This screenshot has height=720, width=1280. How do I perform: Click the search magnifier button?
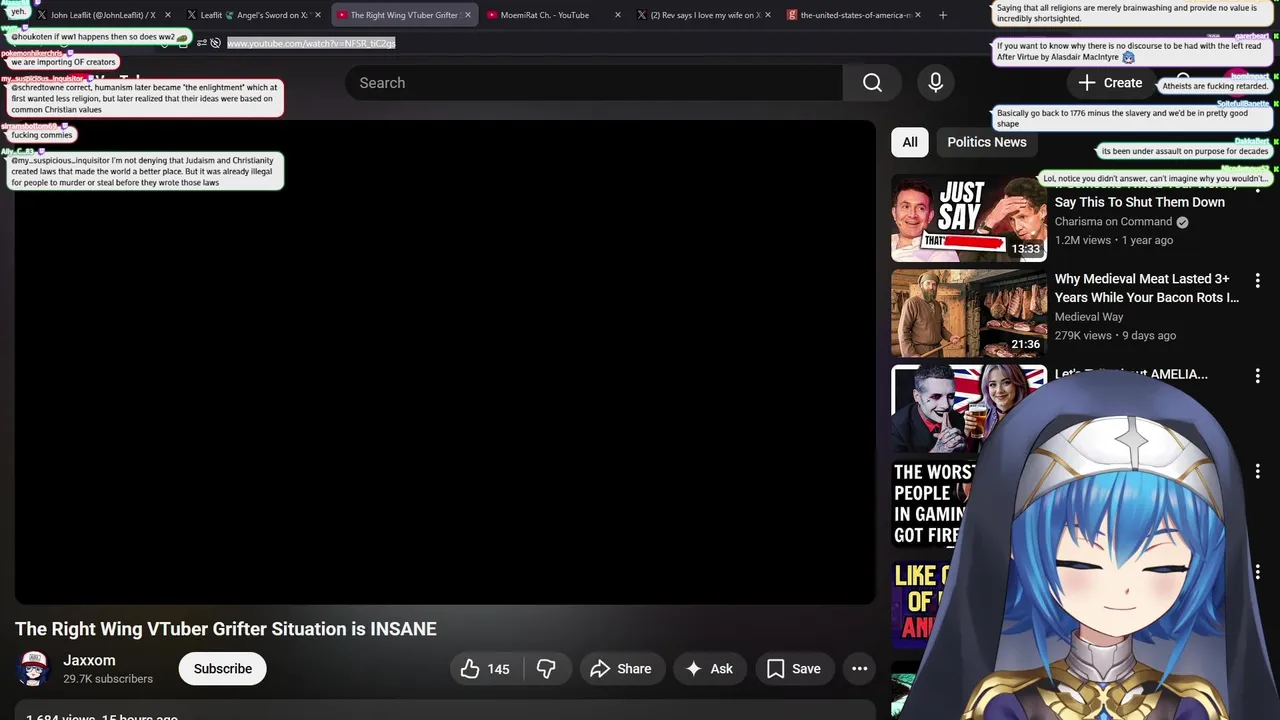872,83
